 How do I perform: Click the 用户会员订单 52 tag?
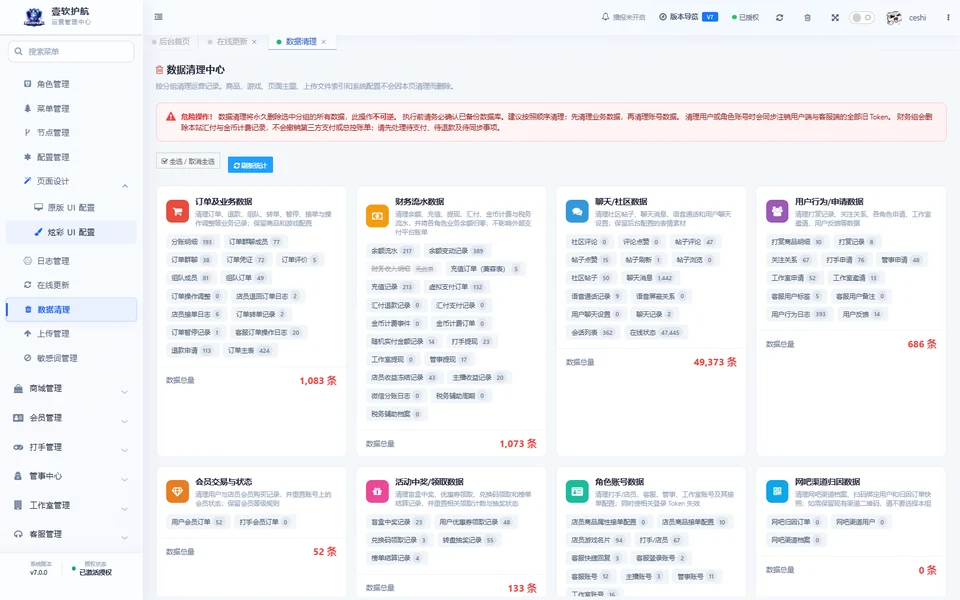(x=197, y=522)
